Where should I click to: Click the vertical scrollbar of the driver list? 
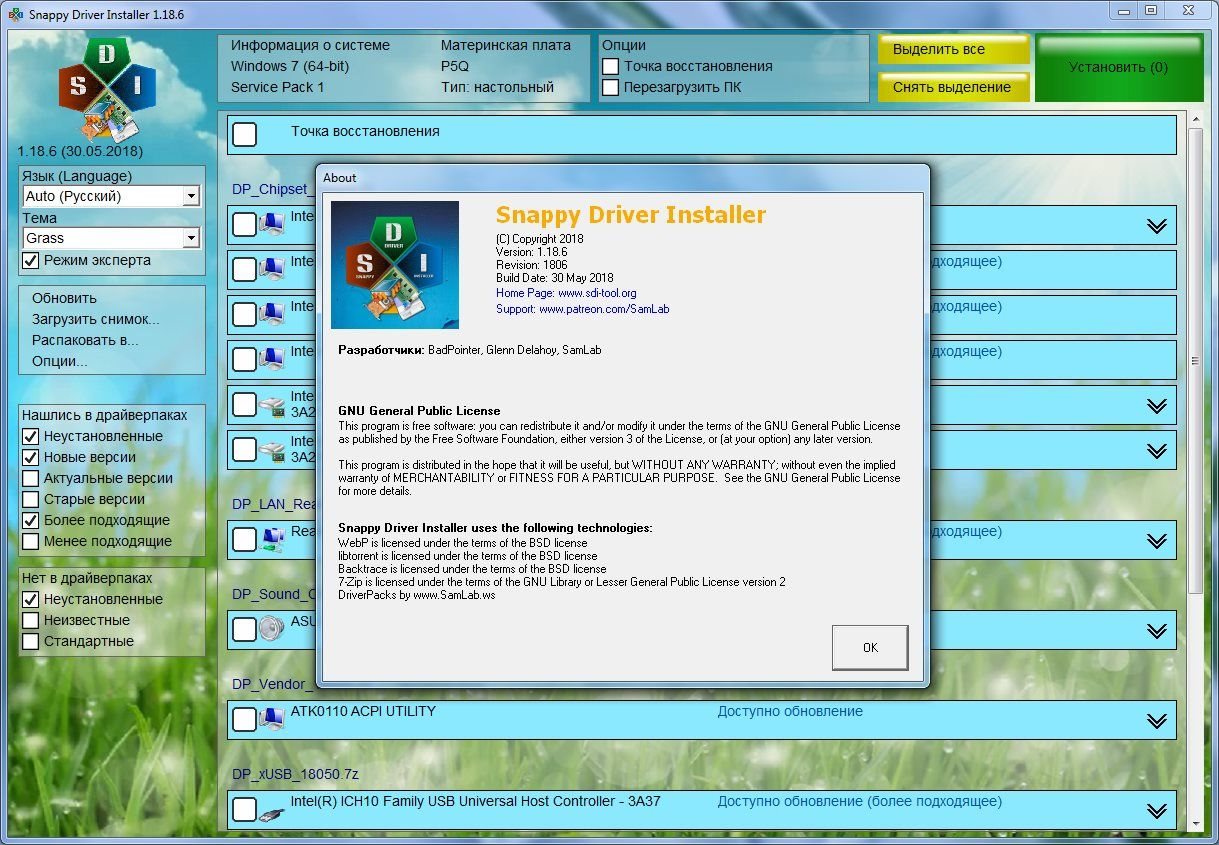1194,360
